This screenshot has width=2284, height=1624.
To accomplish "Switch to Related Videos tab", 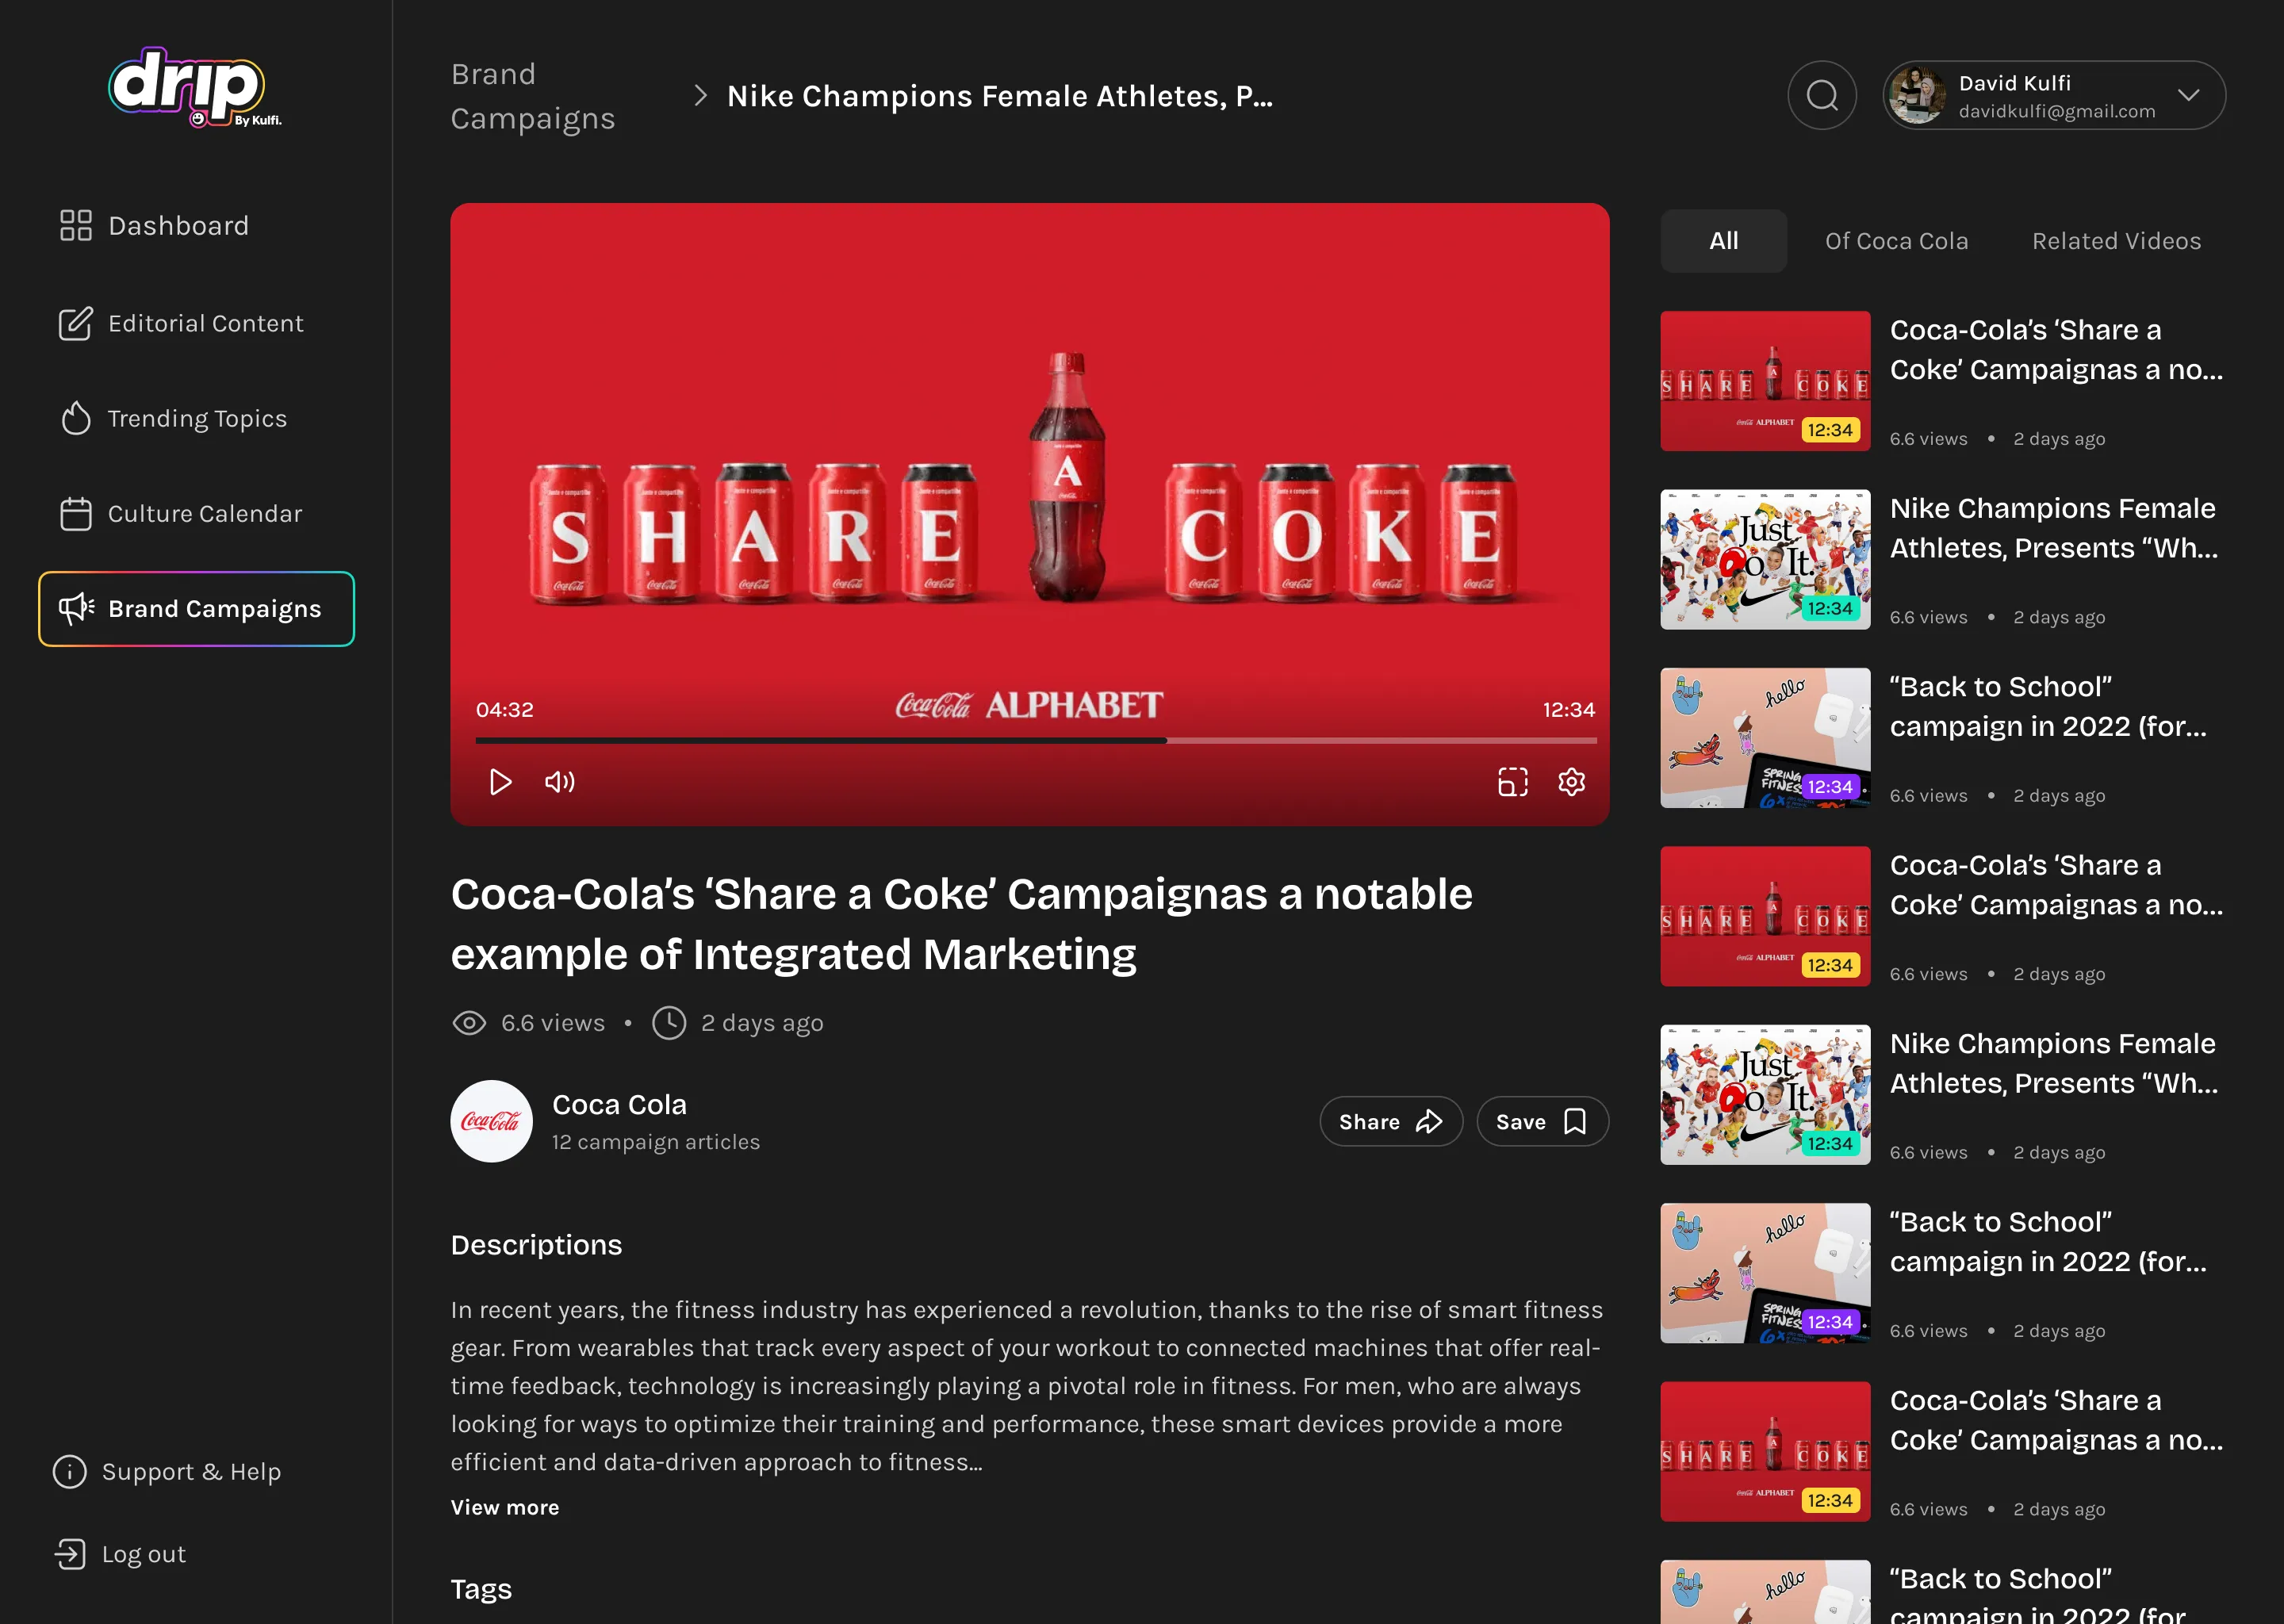I will [2117, 241].
